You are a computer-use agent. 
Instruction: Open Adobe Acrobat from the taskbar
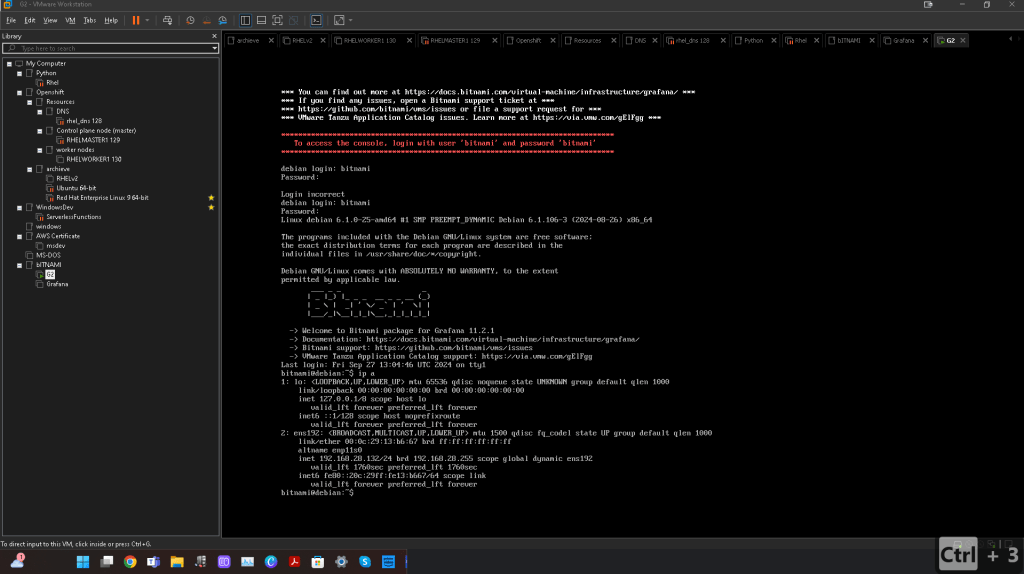[x=295, y=562]
